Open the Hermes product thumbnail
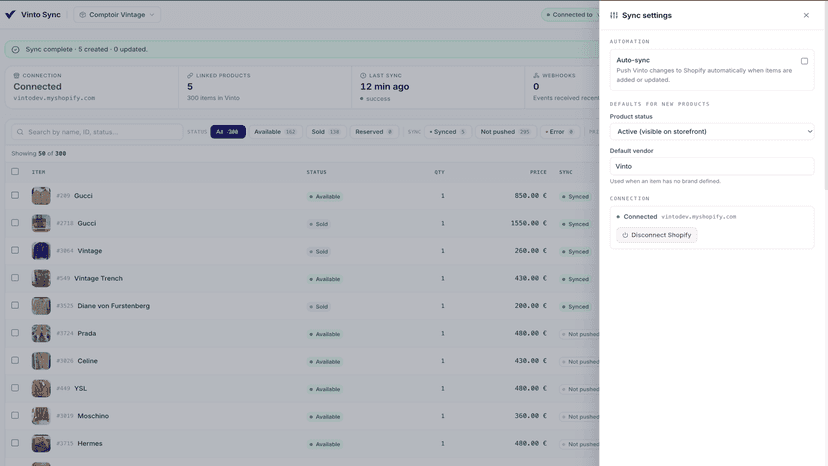The image size is (828, 466). pos(41,443)
